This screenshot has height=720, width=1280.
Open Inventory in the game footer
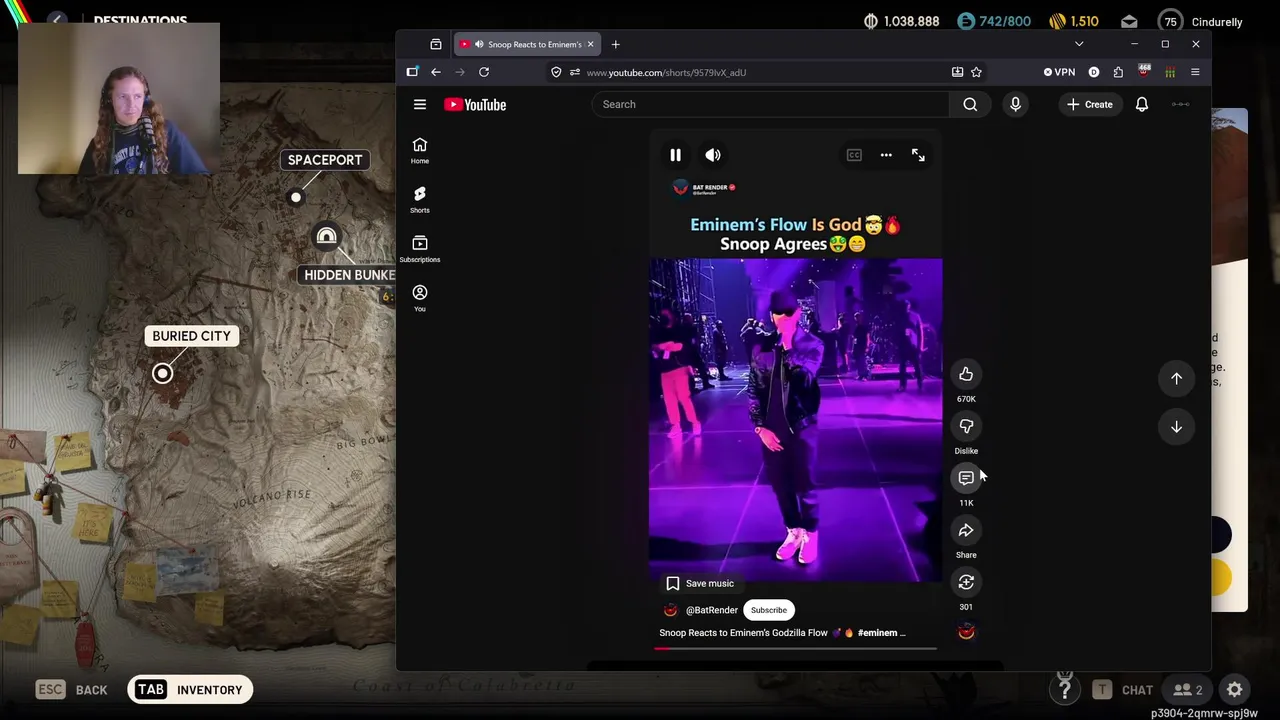190,690
